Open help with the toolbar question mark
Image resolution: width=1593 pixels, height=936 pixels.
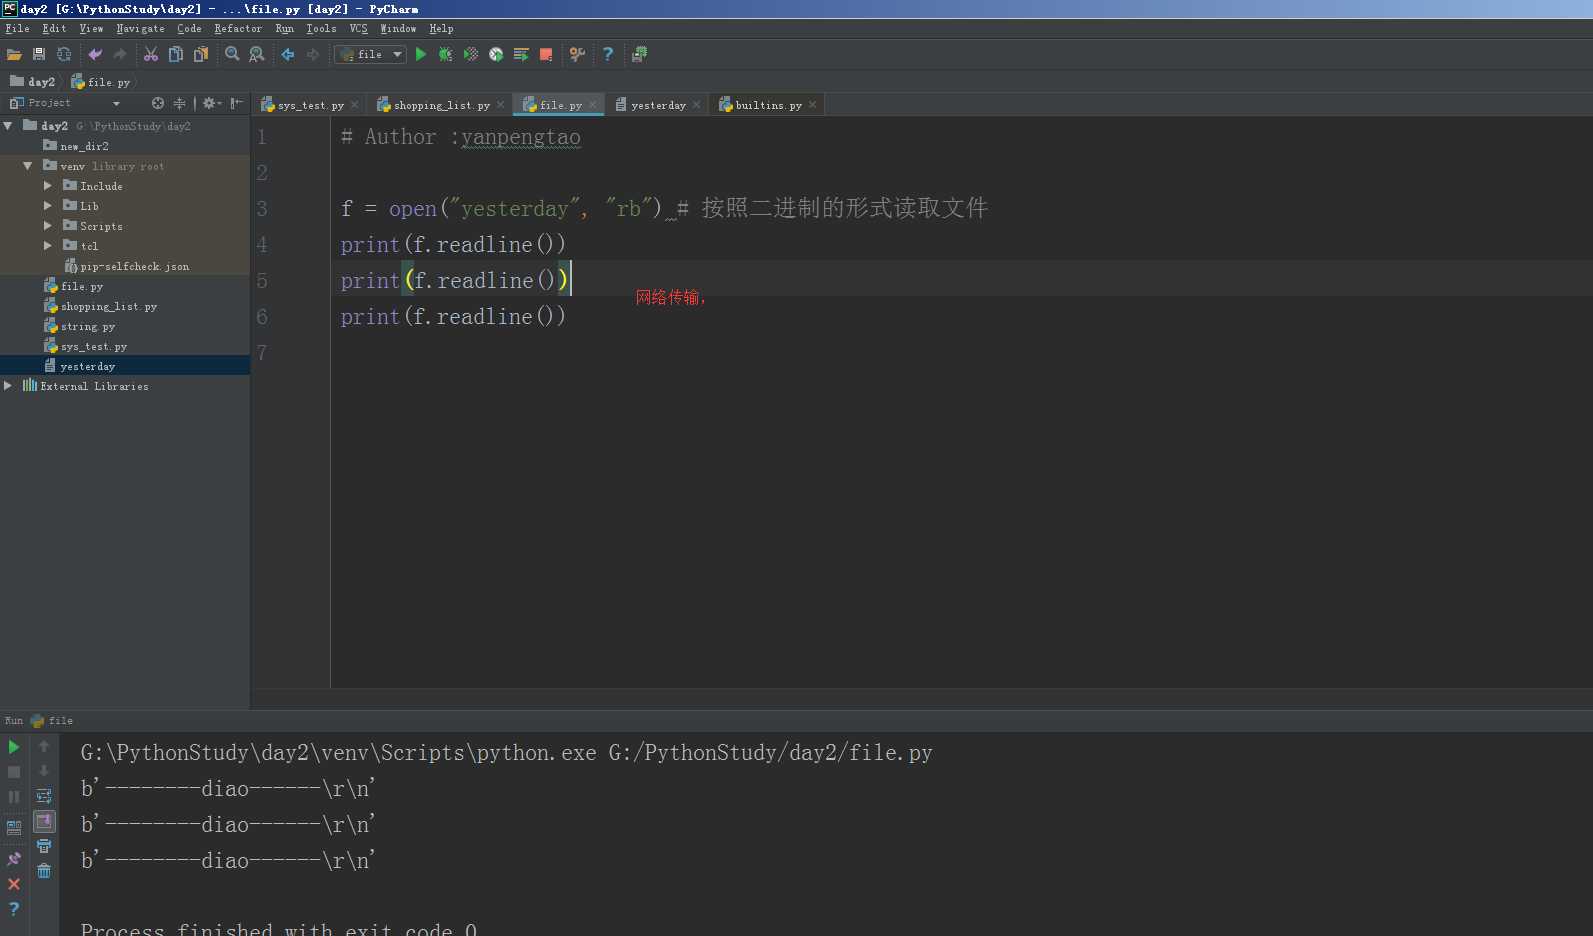[x=608, y=54]
